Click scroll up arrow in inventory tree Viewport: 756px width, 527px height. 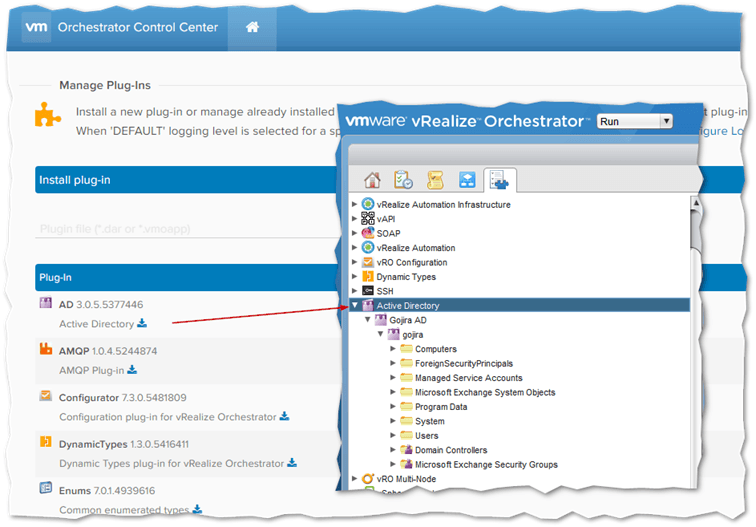[x=695, y=203]
